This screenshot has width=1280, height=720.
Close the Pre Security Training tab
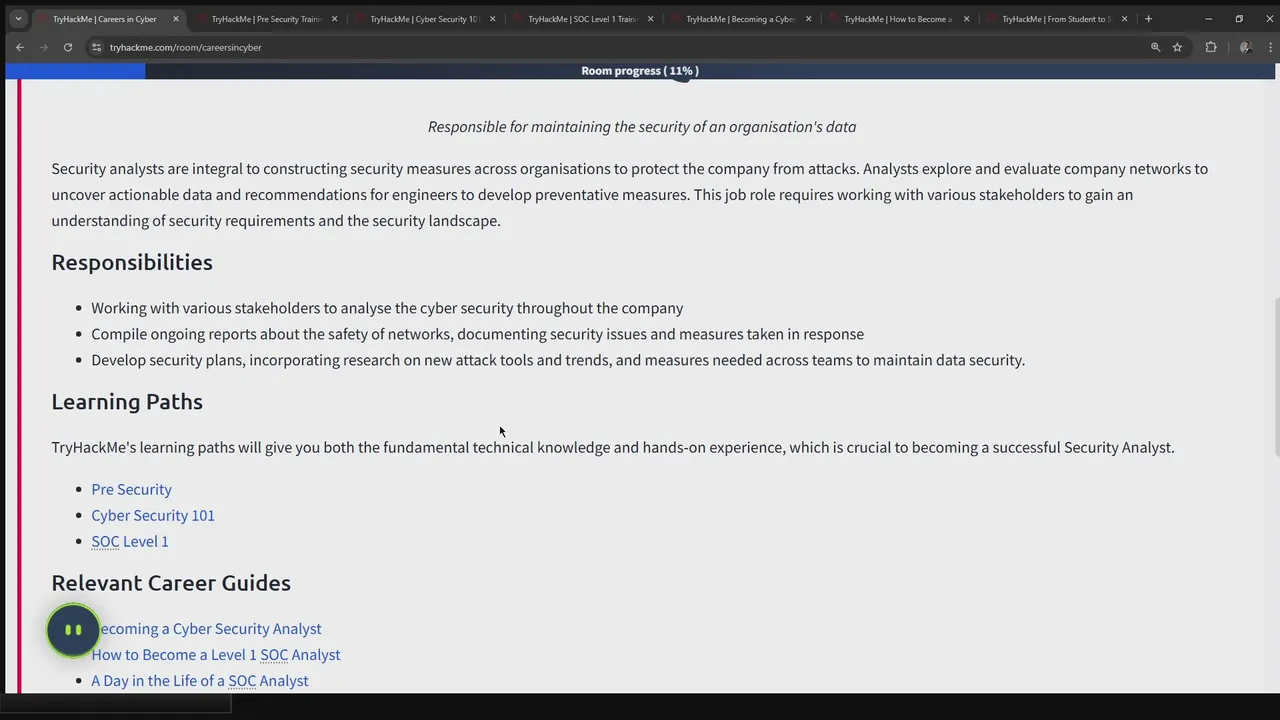click(334, 19)
